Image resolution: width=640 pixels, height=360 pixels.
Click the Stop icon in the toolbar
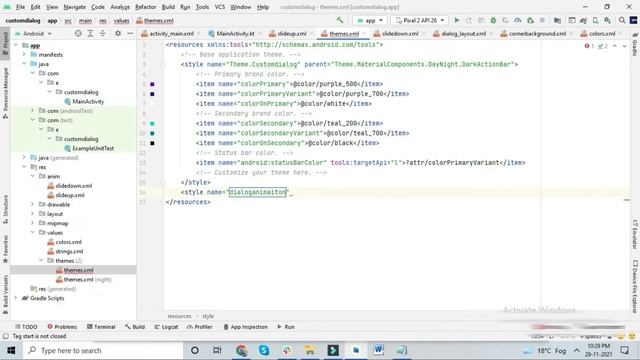pos(542,20)
